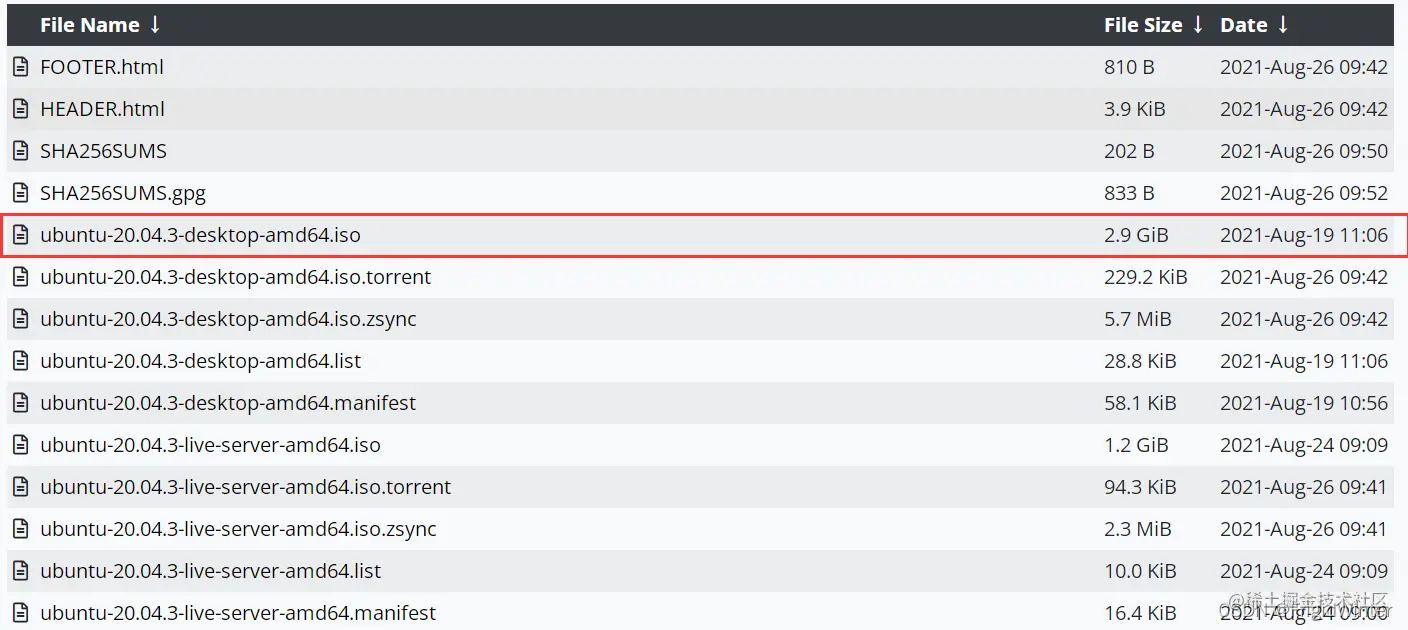Download ubuntu-20.04.3-live-server-amd64.iso.torrent

click(246, 487)
